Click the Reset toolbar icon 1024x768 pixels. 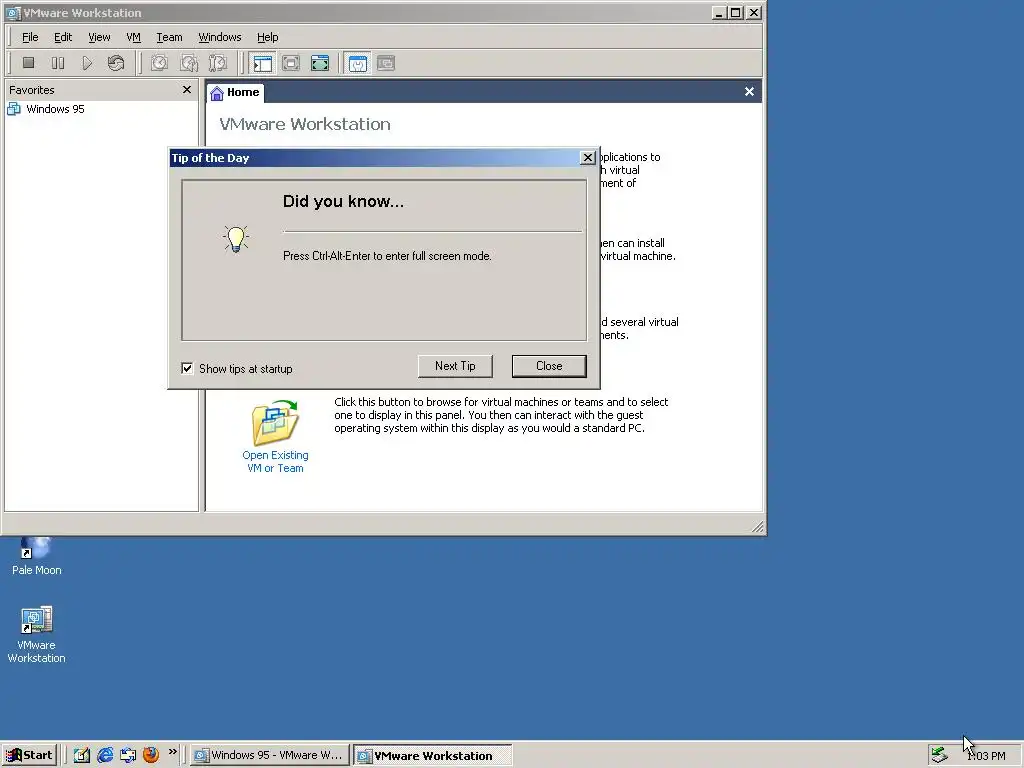116,63
